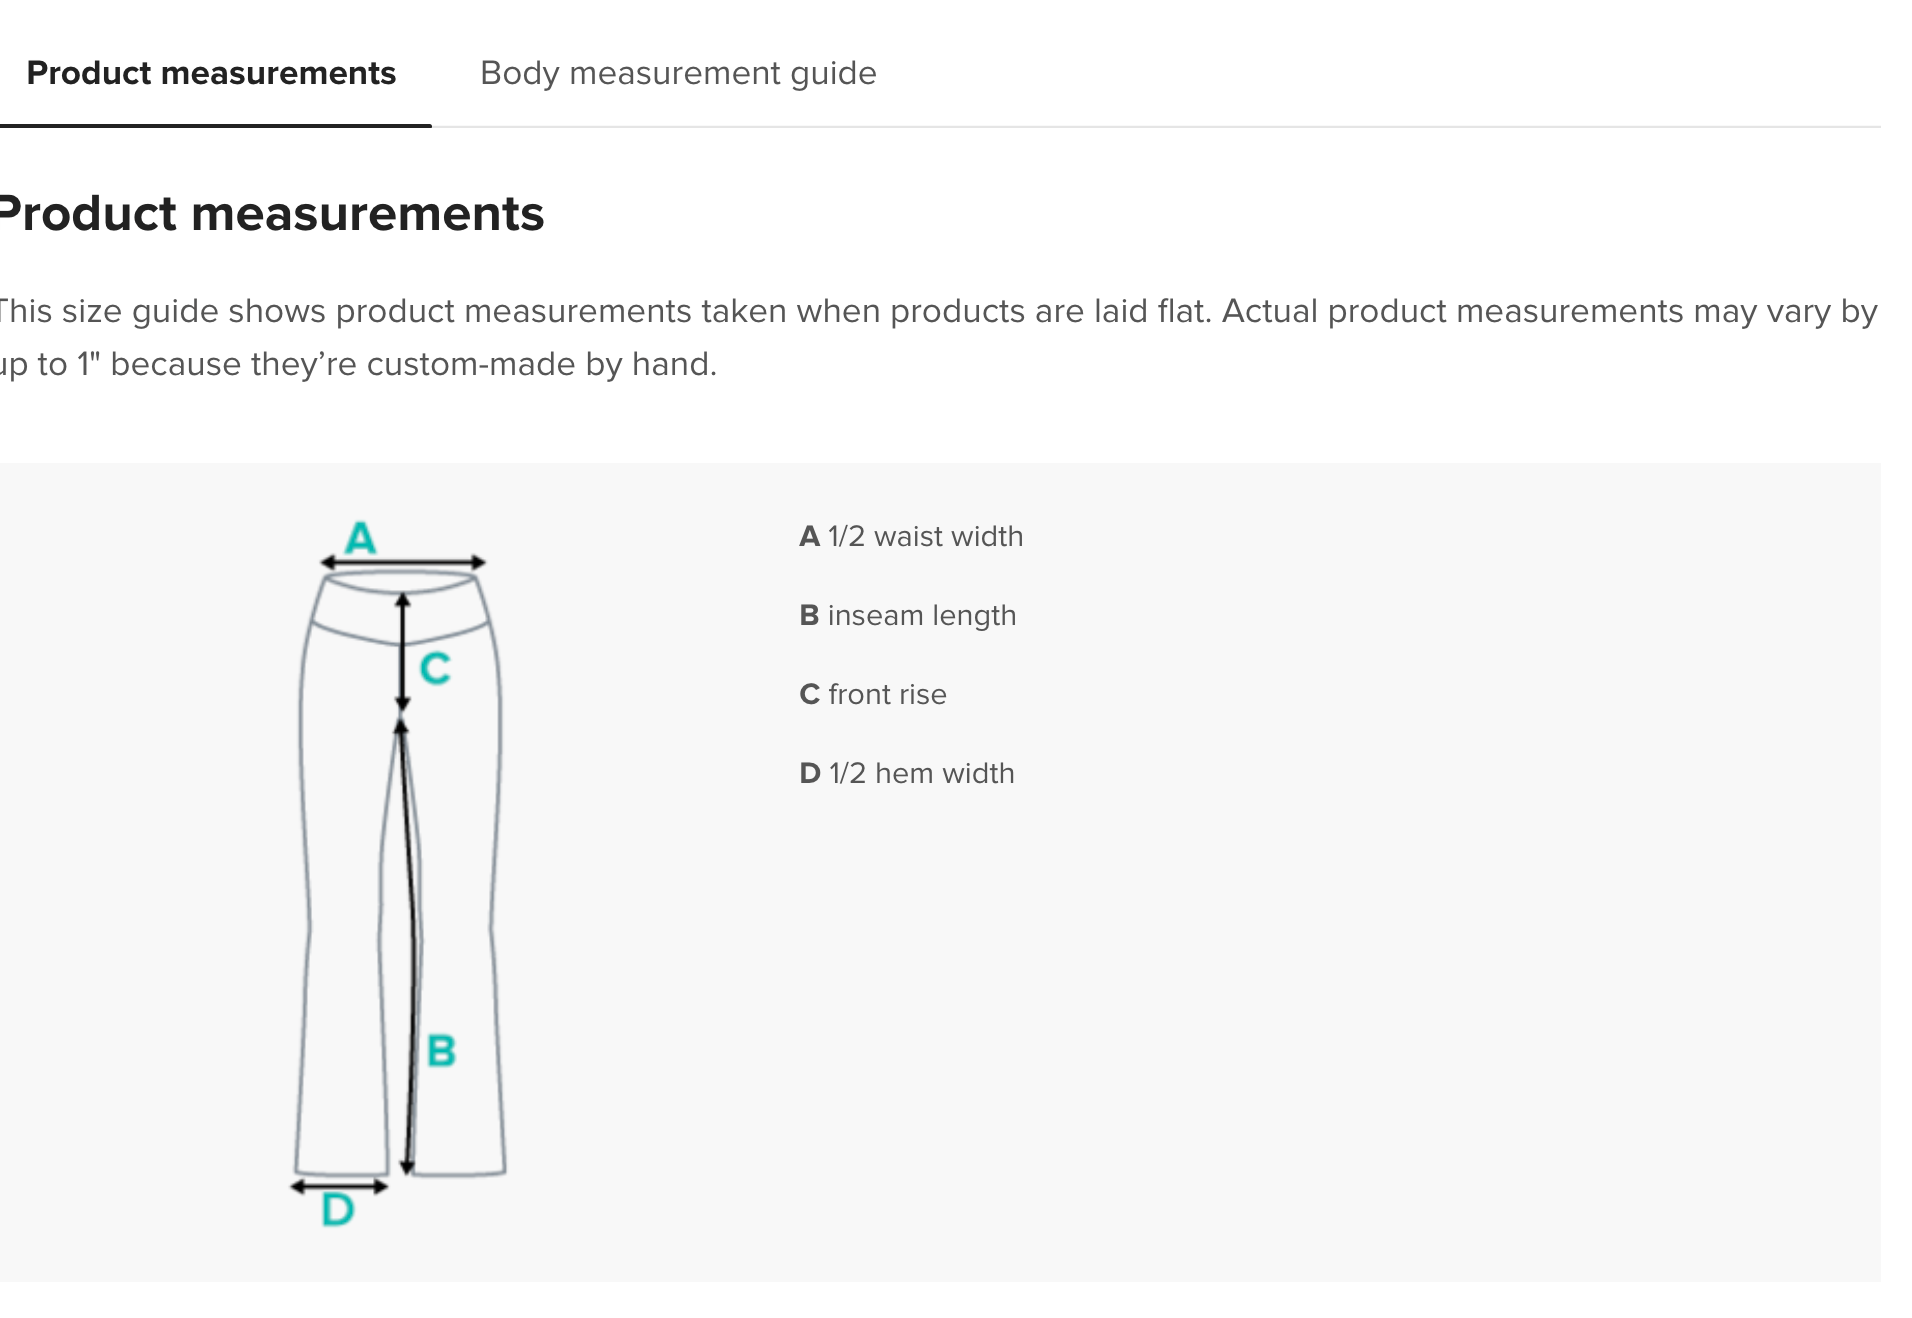The width and height of the screenshot is (1912, 1318).
Task: Click the teal letter B on diagram
Action: pyautogui.click(x=441, y=1051)
